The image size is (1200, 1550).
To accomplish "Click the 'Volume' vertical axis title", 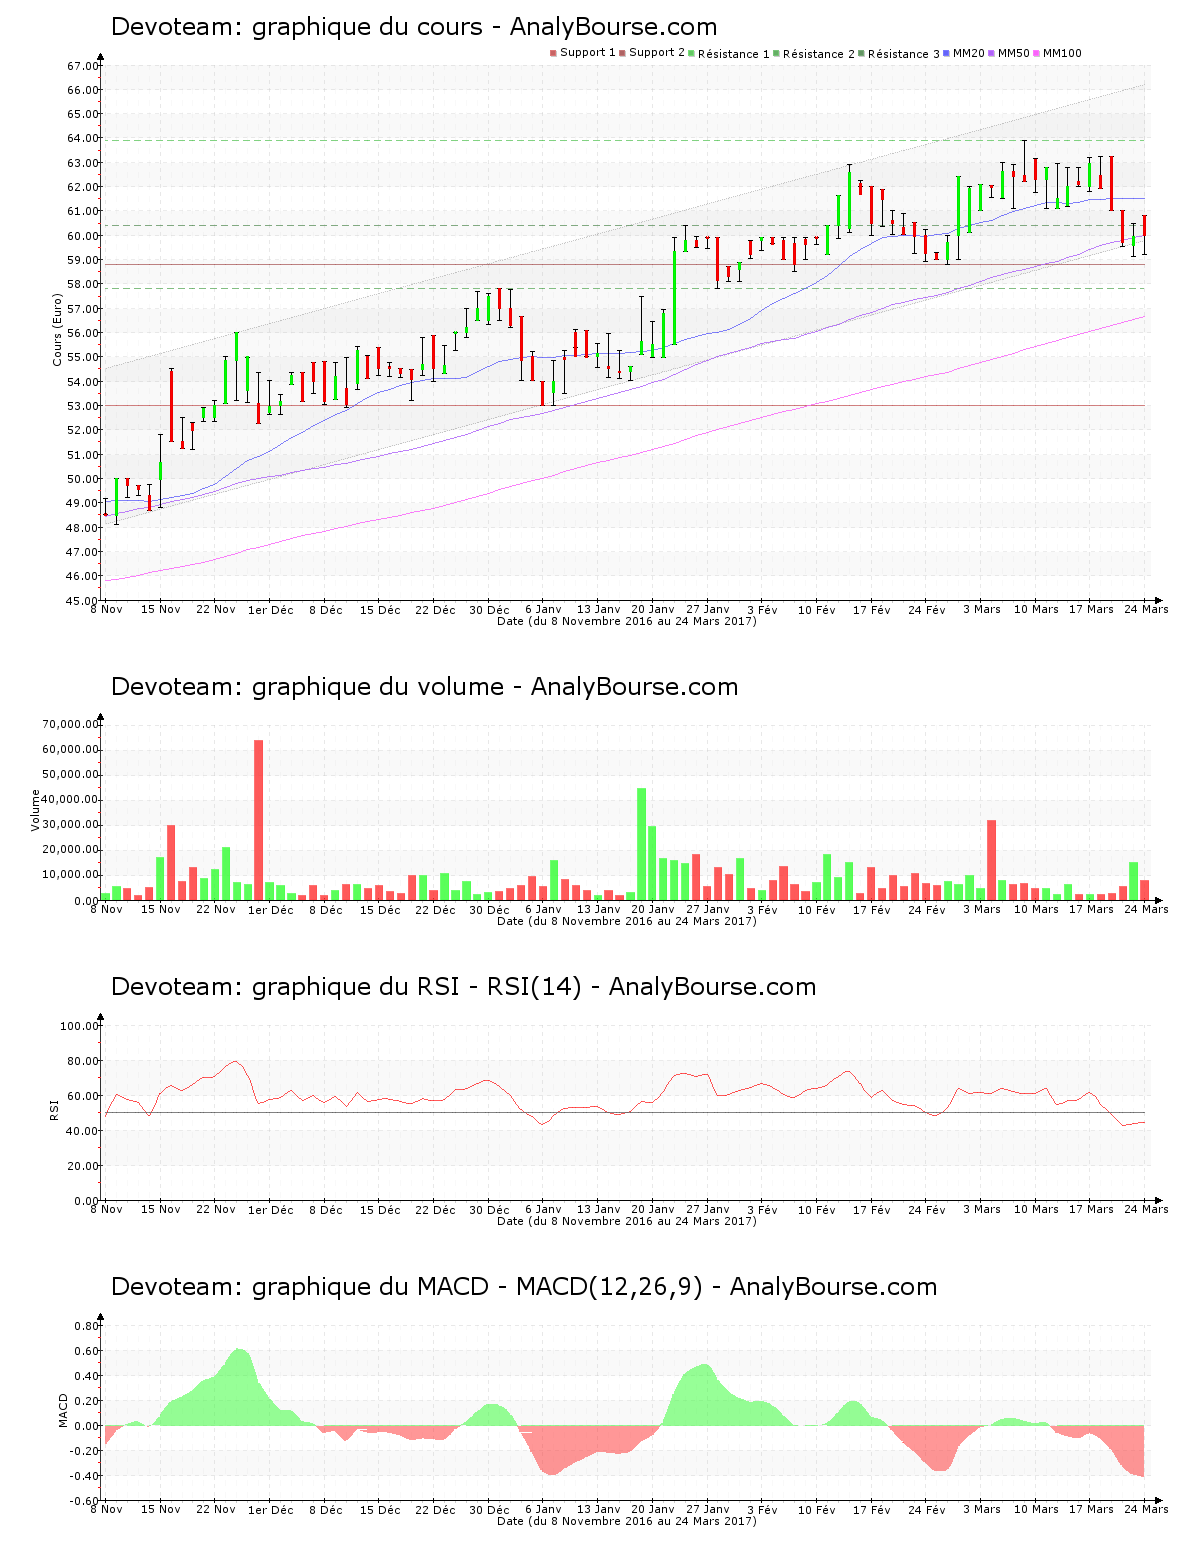I will 36,810.
